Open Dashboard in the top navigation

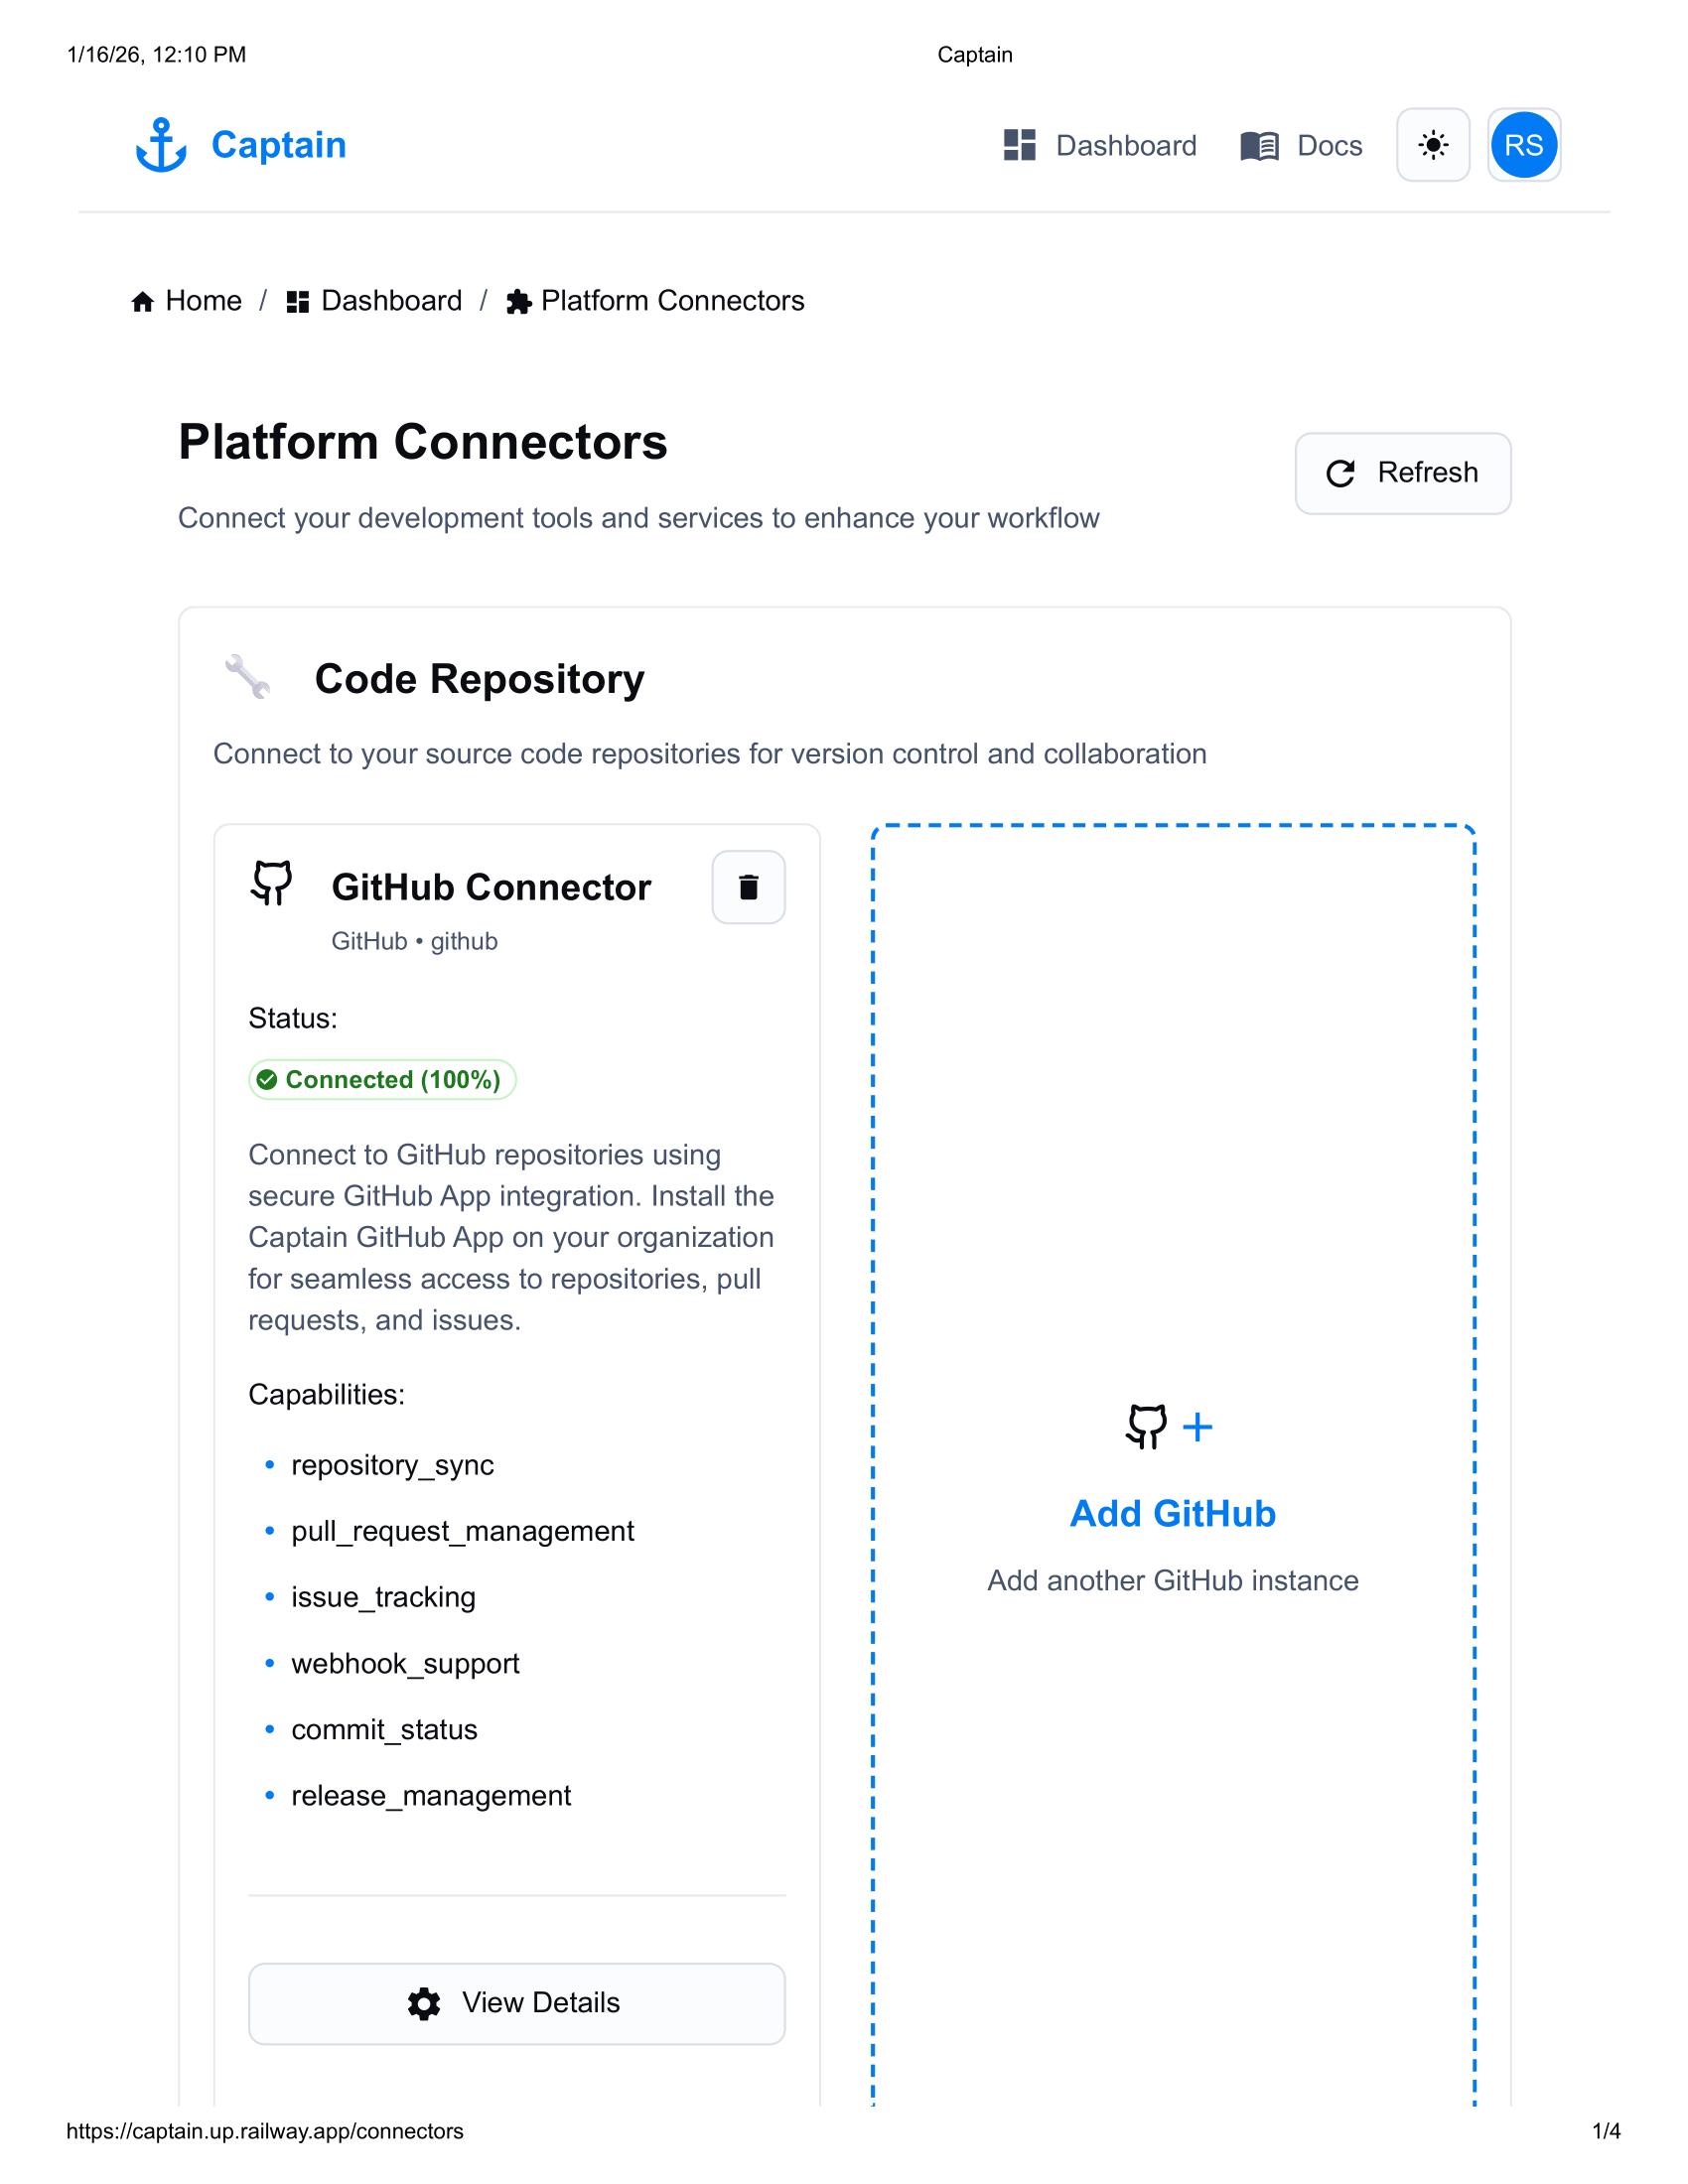coord(1125,146)
